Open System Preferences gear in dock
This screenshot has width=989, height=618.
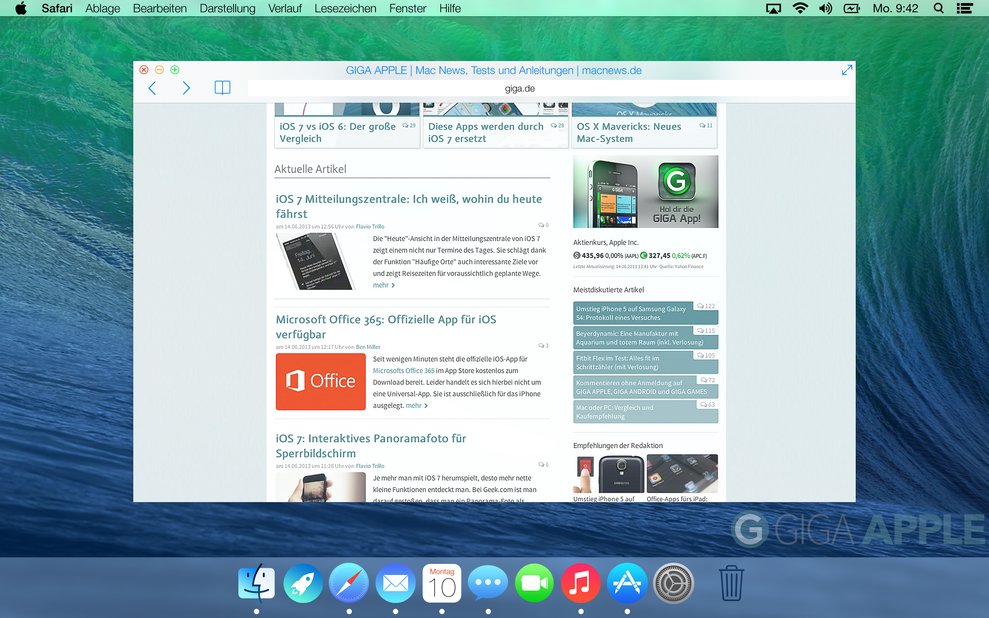tap(674, 583)
